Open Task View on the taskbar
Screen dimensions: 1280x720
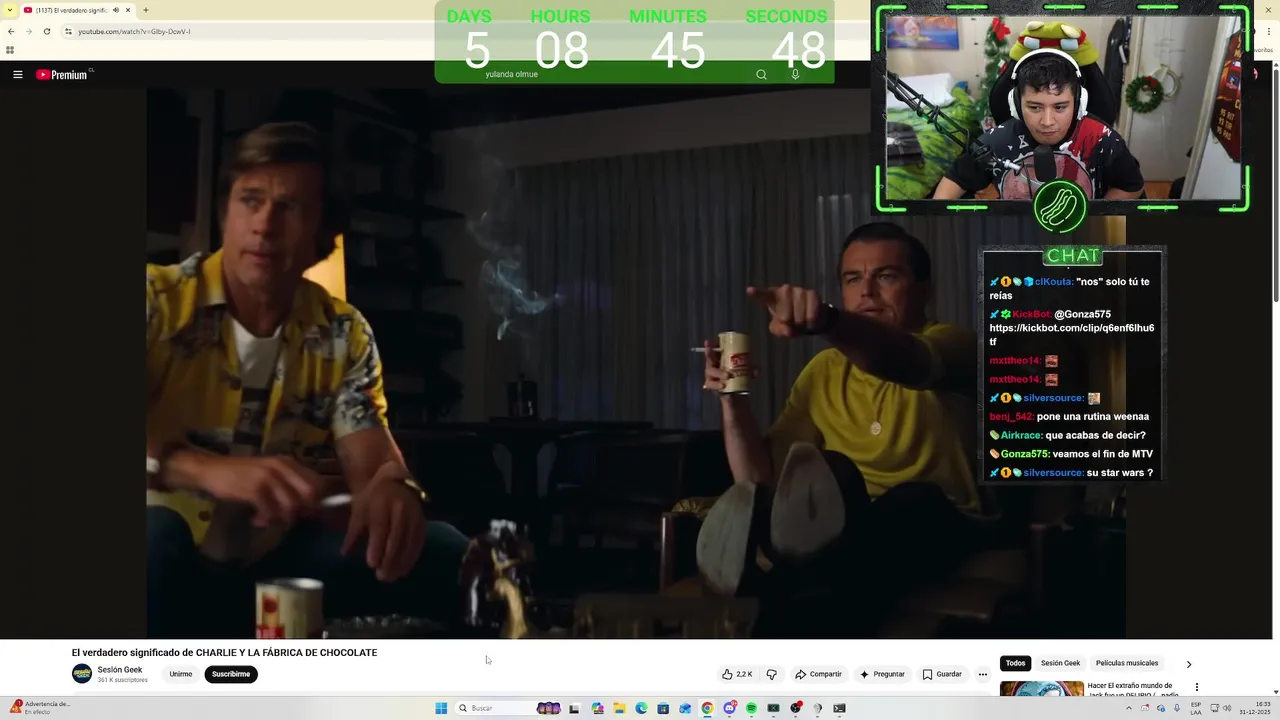(574, 708)
